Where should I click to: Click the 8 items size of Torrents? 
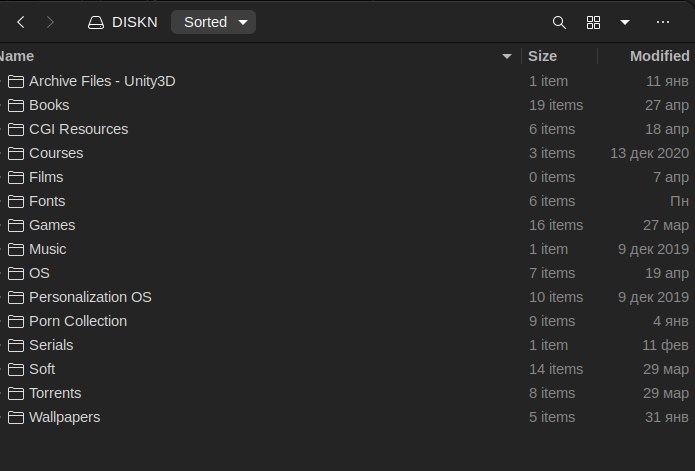552,393
